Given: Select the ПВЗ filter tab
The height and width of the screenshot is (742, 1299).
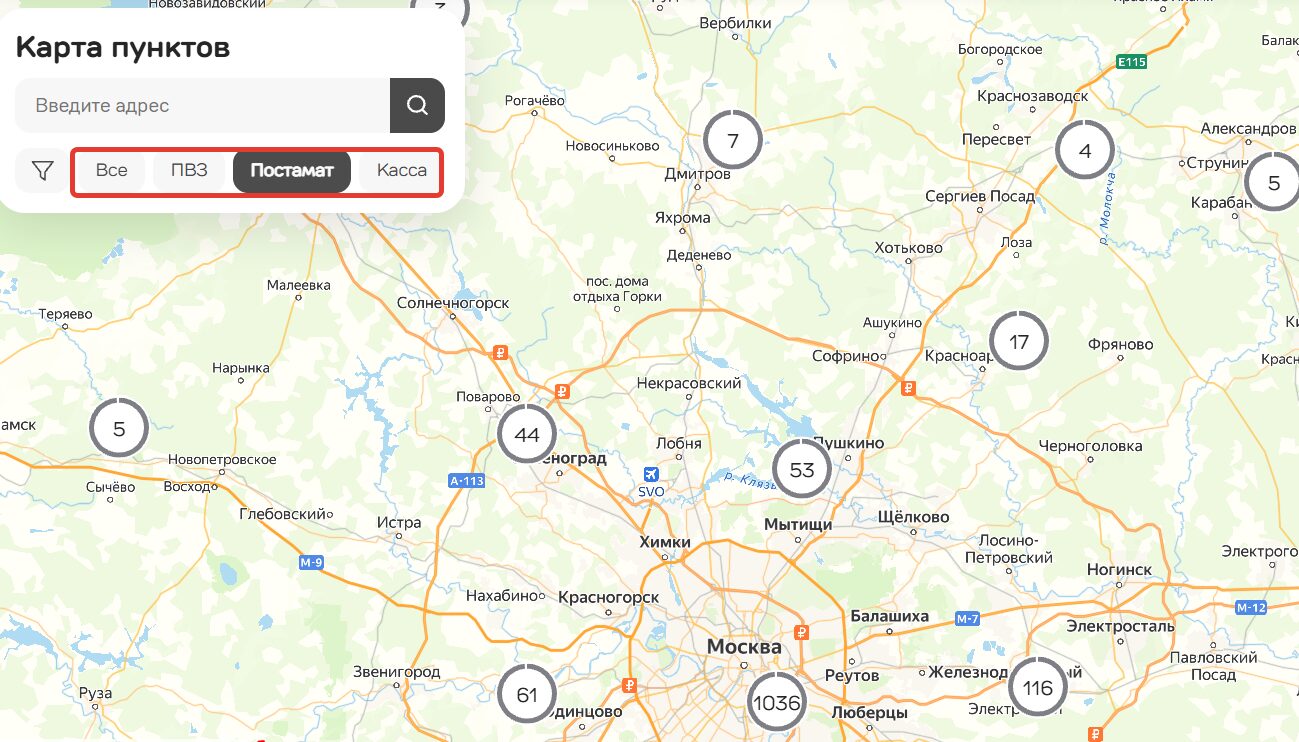Looking at the screenshot, I should click(x=189, y=171).
